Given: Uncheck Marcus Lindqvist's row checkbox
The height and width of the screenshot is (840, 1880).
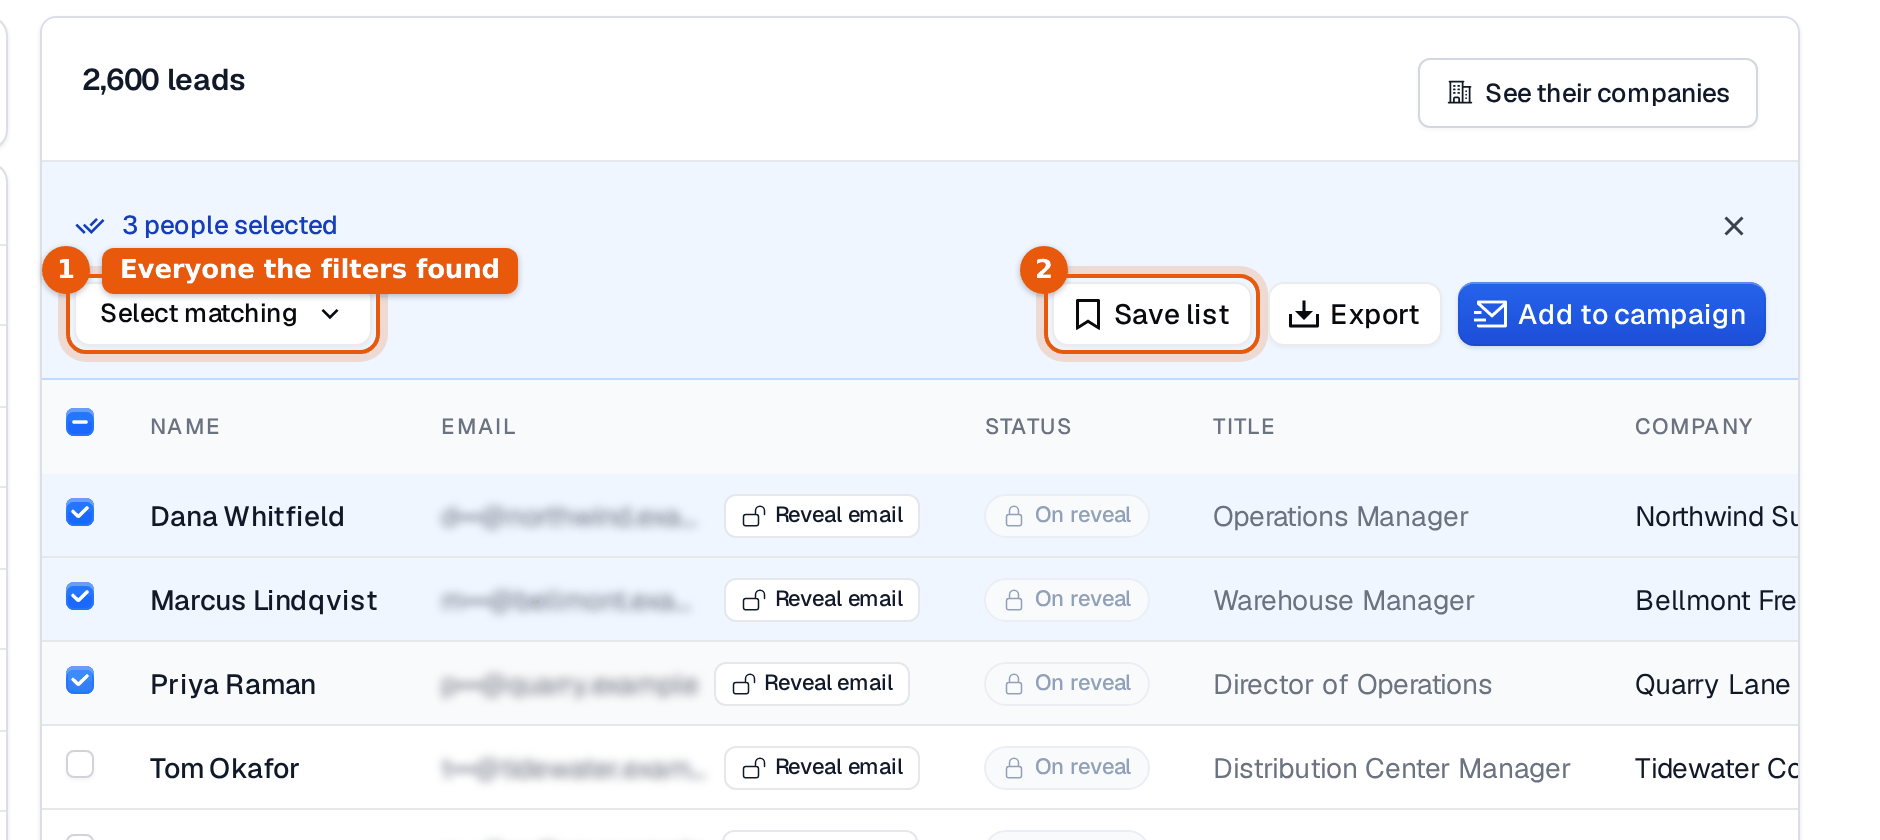Looking at the screenshot, I should 80,597.
